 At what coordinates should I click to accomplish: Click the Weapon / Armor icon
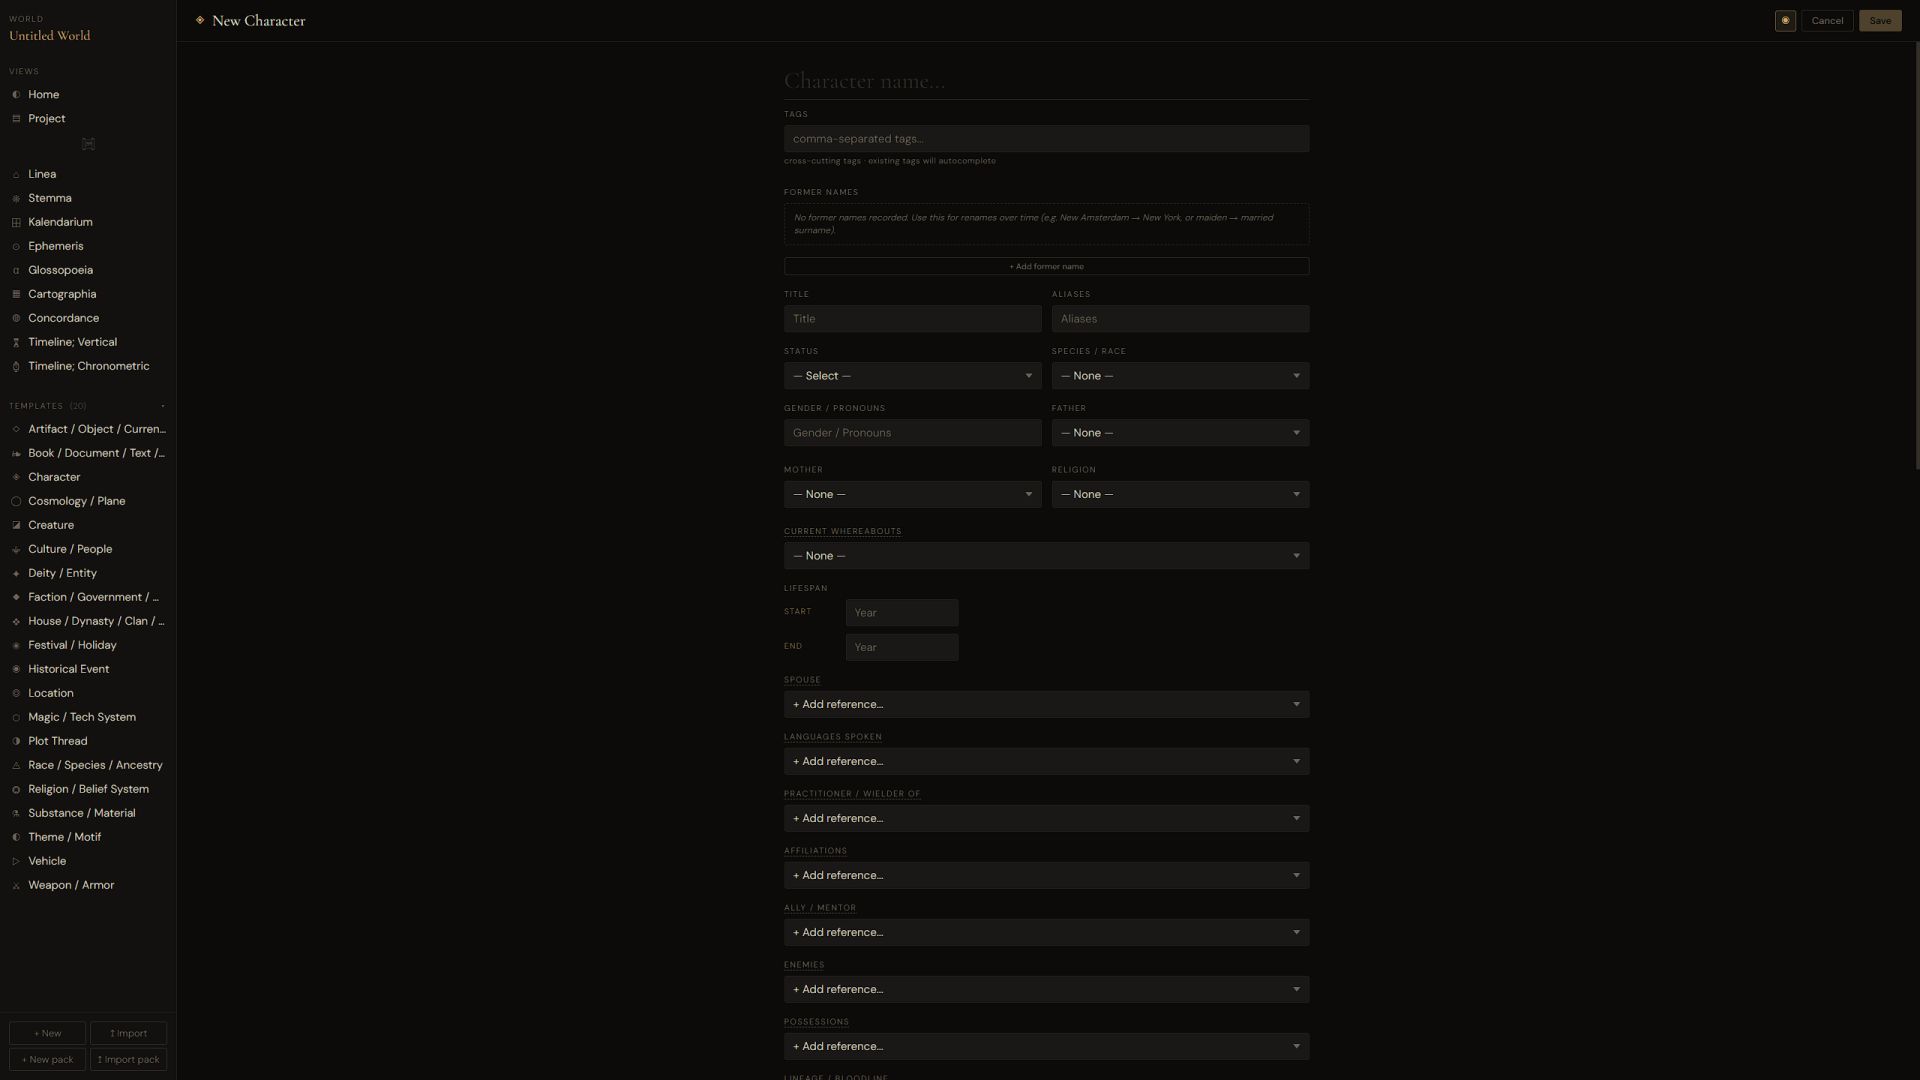pyautogui.click(x=16, y=886)
